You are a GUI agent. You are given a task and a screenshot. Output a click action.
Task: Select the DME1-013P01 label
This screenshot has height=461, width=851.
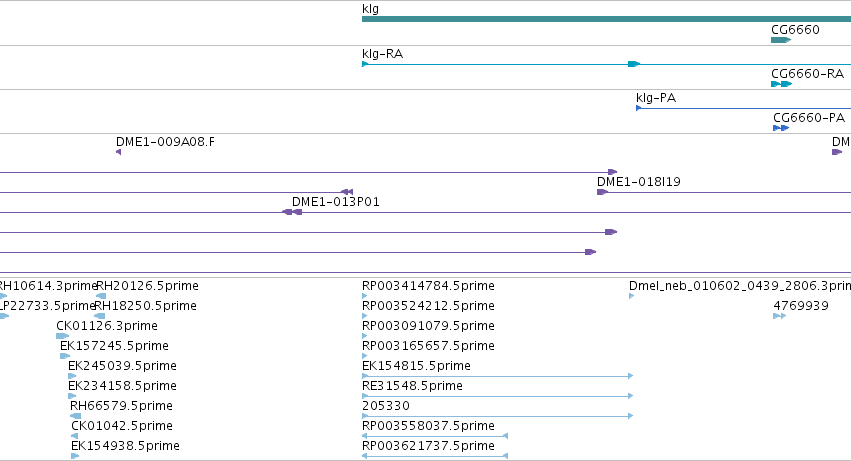pos(335,202)
